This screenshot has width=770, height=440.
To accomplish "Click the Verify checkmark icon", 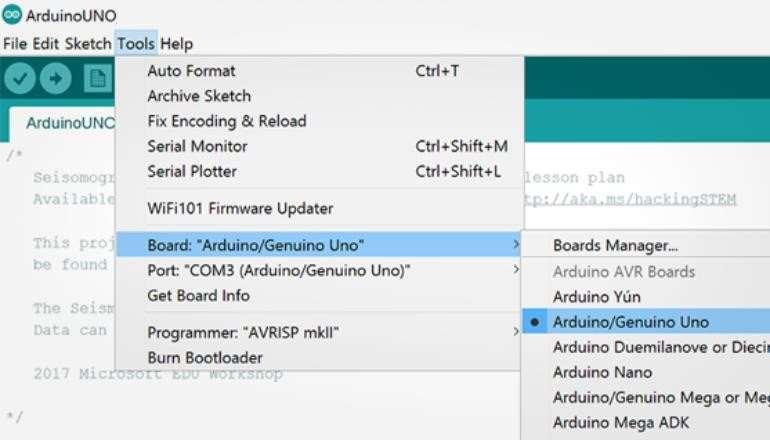I will 20,78.
